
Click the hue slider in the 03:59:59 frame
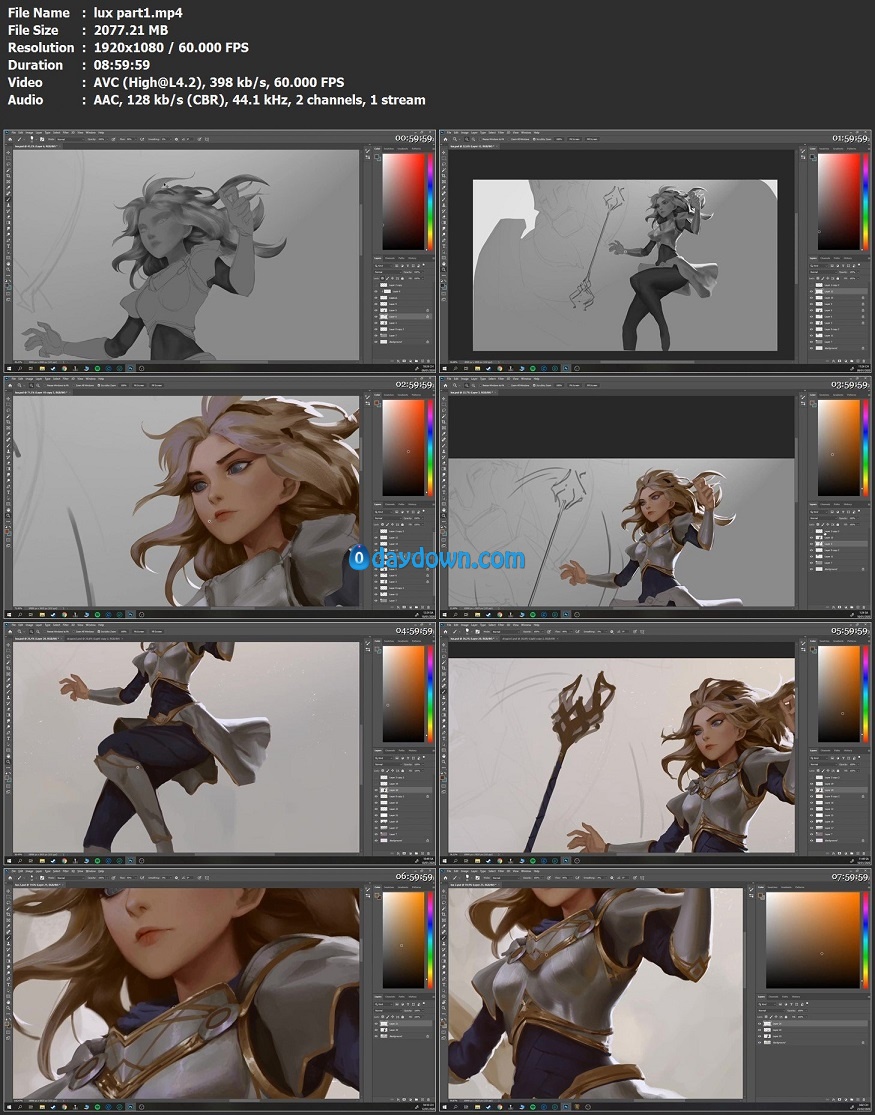865,447
